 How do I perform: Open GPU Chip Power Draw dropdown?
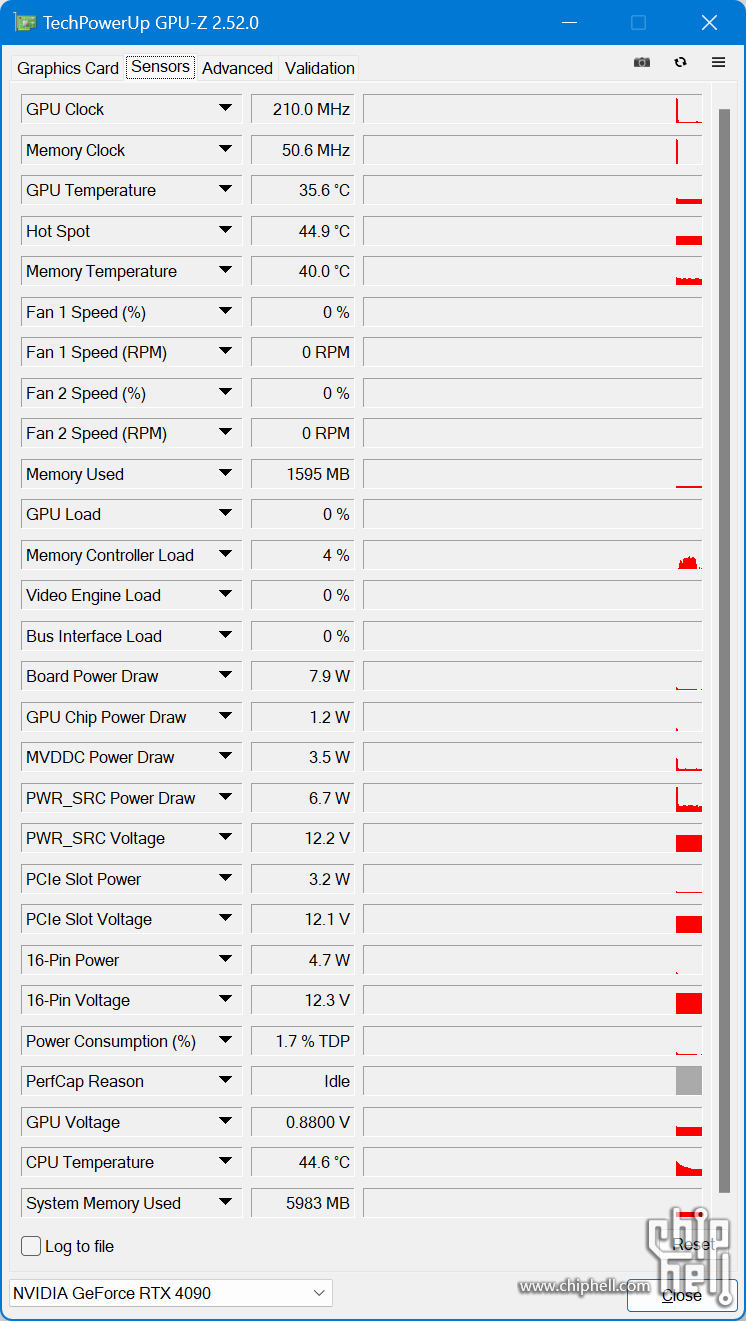(x=225, y=717)
